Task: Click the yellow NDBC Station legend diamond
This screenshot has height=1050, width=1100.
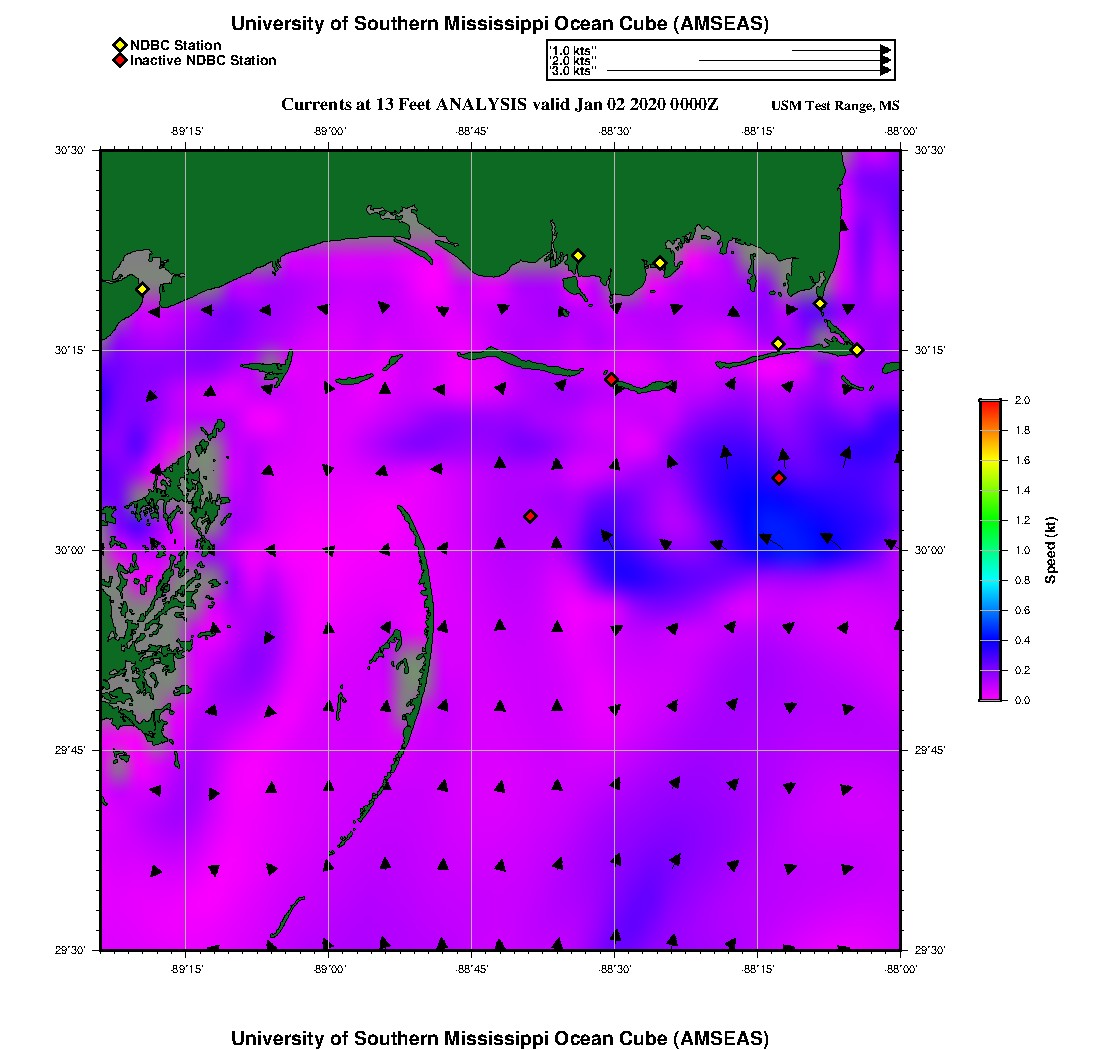Action: click(119, 45)
